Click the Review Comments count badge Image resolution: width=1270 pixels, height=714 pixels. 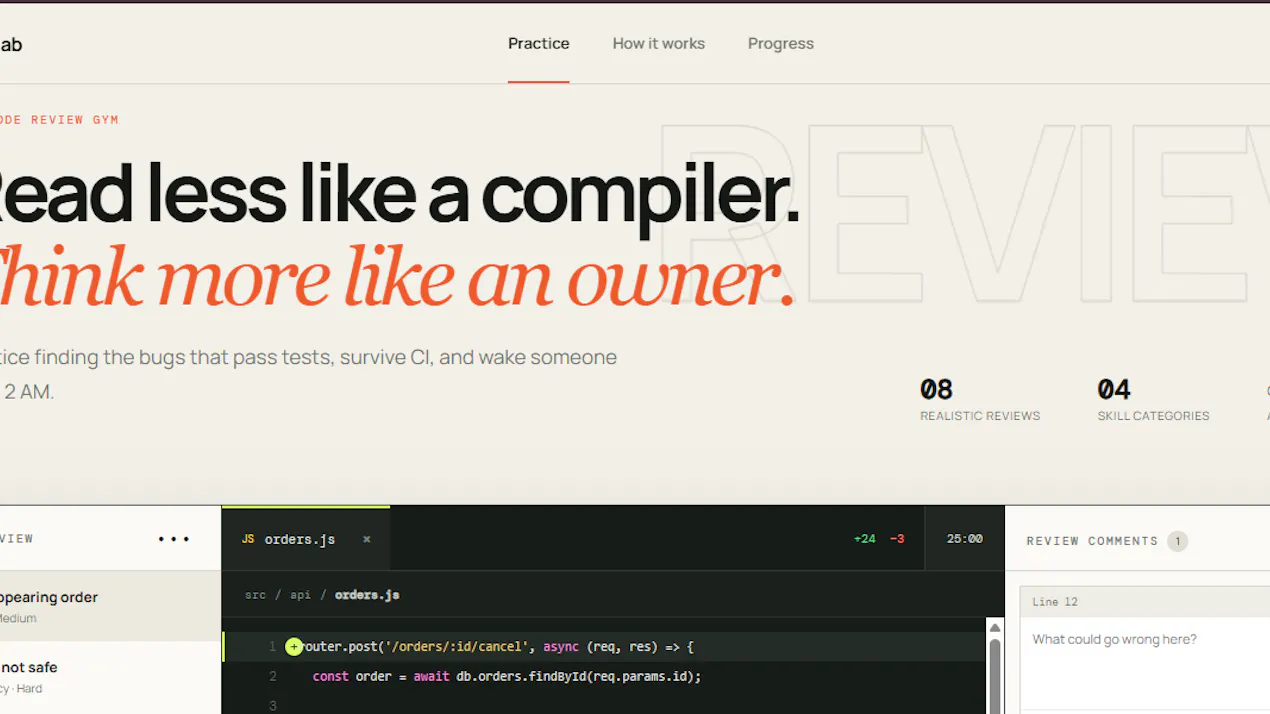(x=1177, y=541)
